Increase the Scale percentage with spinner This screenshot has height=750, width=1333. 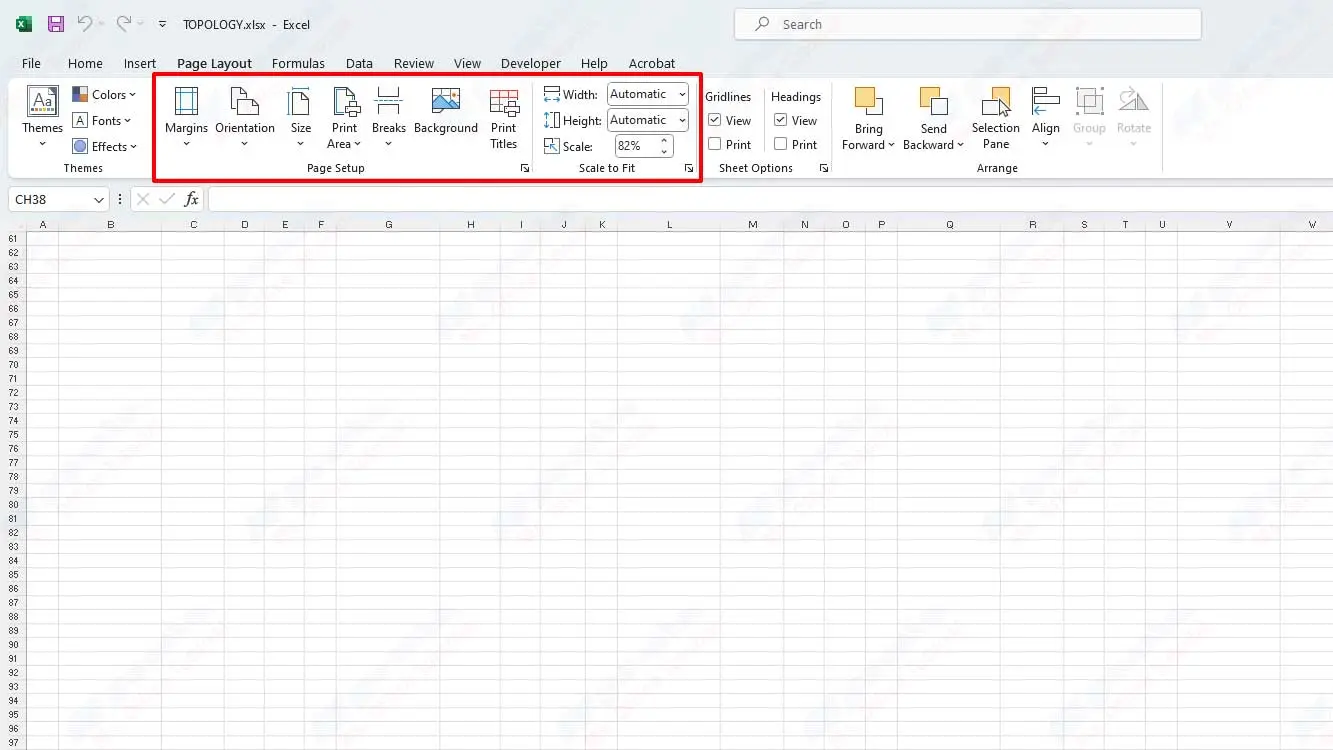pyautogui.click(x=664, y=141)
